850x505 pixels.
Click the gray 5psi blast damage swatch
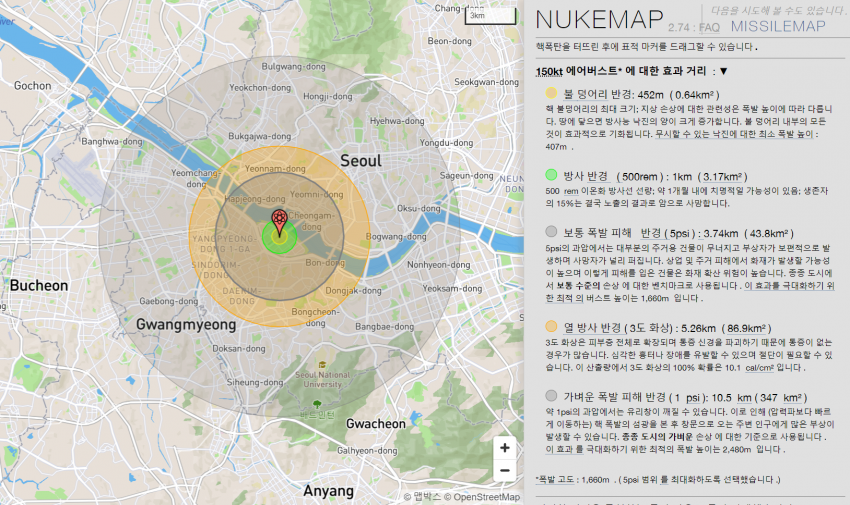pyautogui.click(x=551, y=231)
